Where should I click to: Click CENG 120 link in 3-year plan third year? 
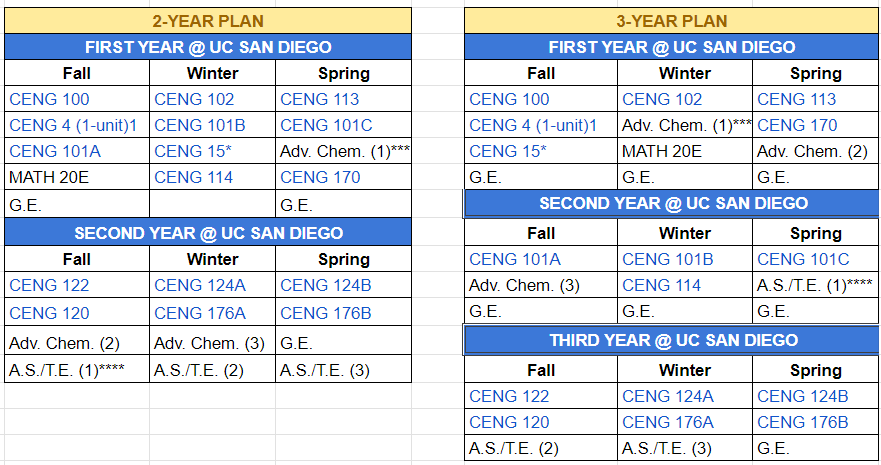pyautogui.click(x=510, y=422)
